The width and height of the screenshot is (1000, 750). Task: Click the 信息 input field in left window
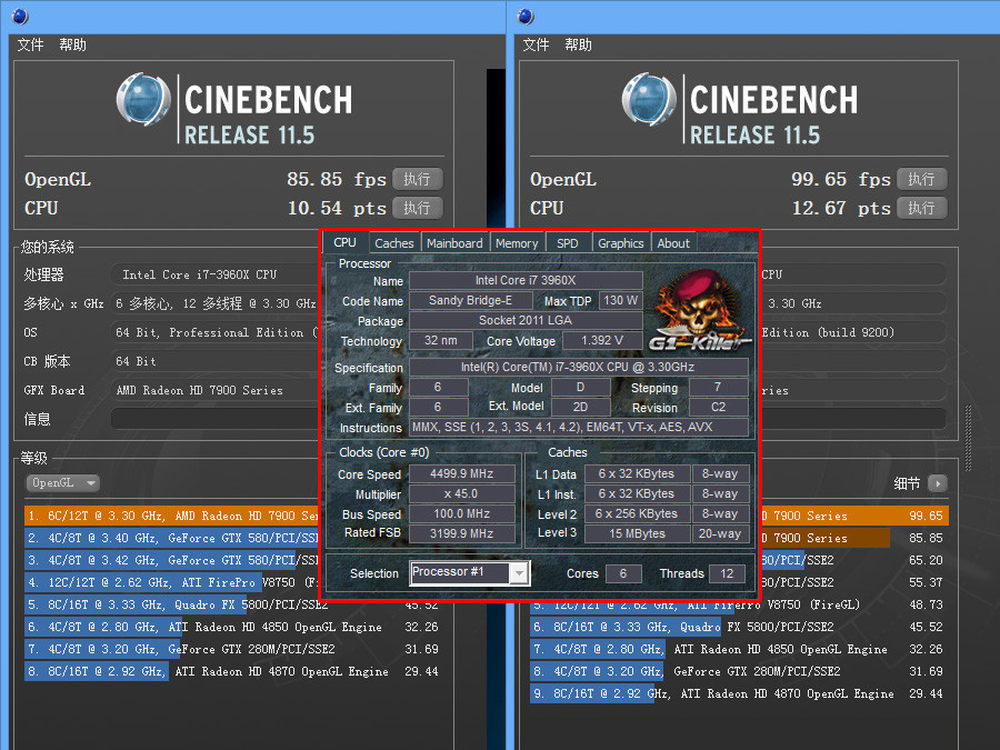point(215,419)
